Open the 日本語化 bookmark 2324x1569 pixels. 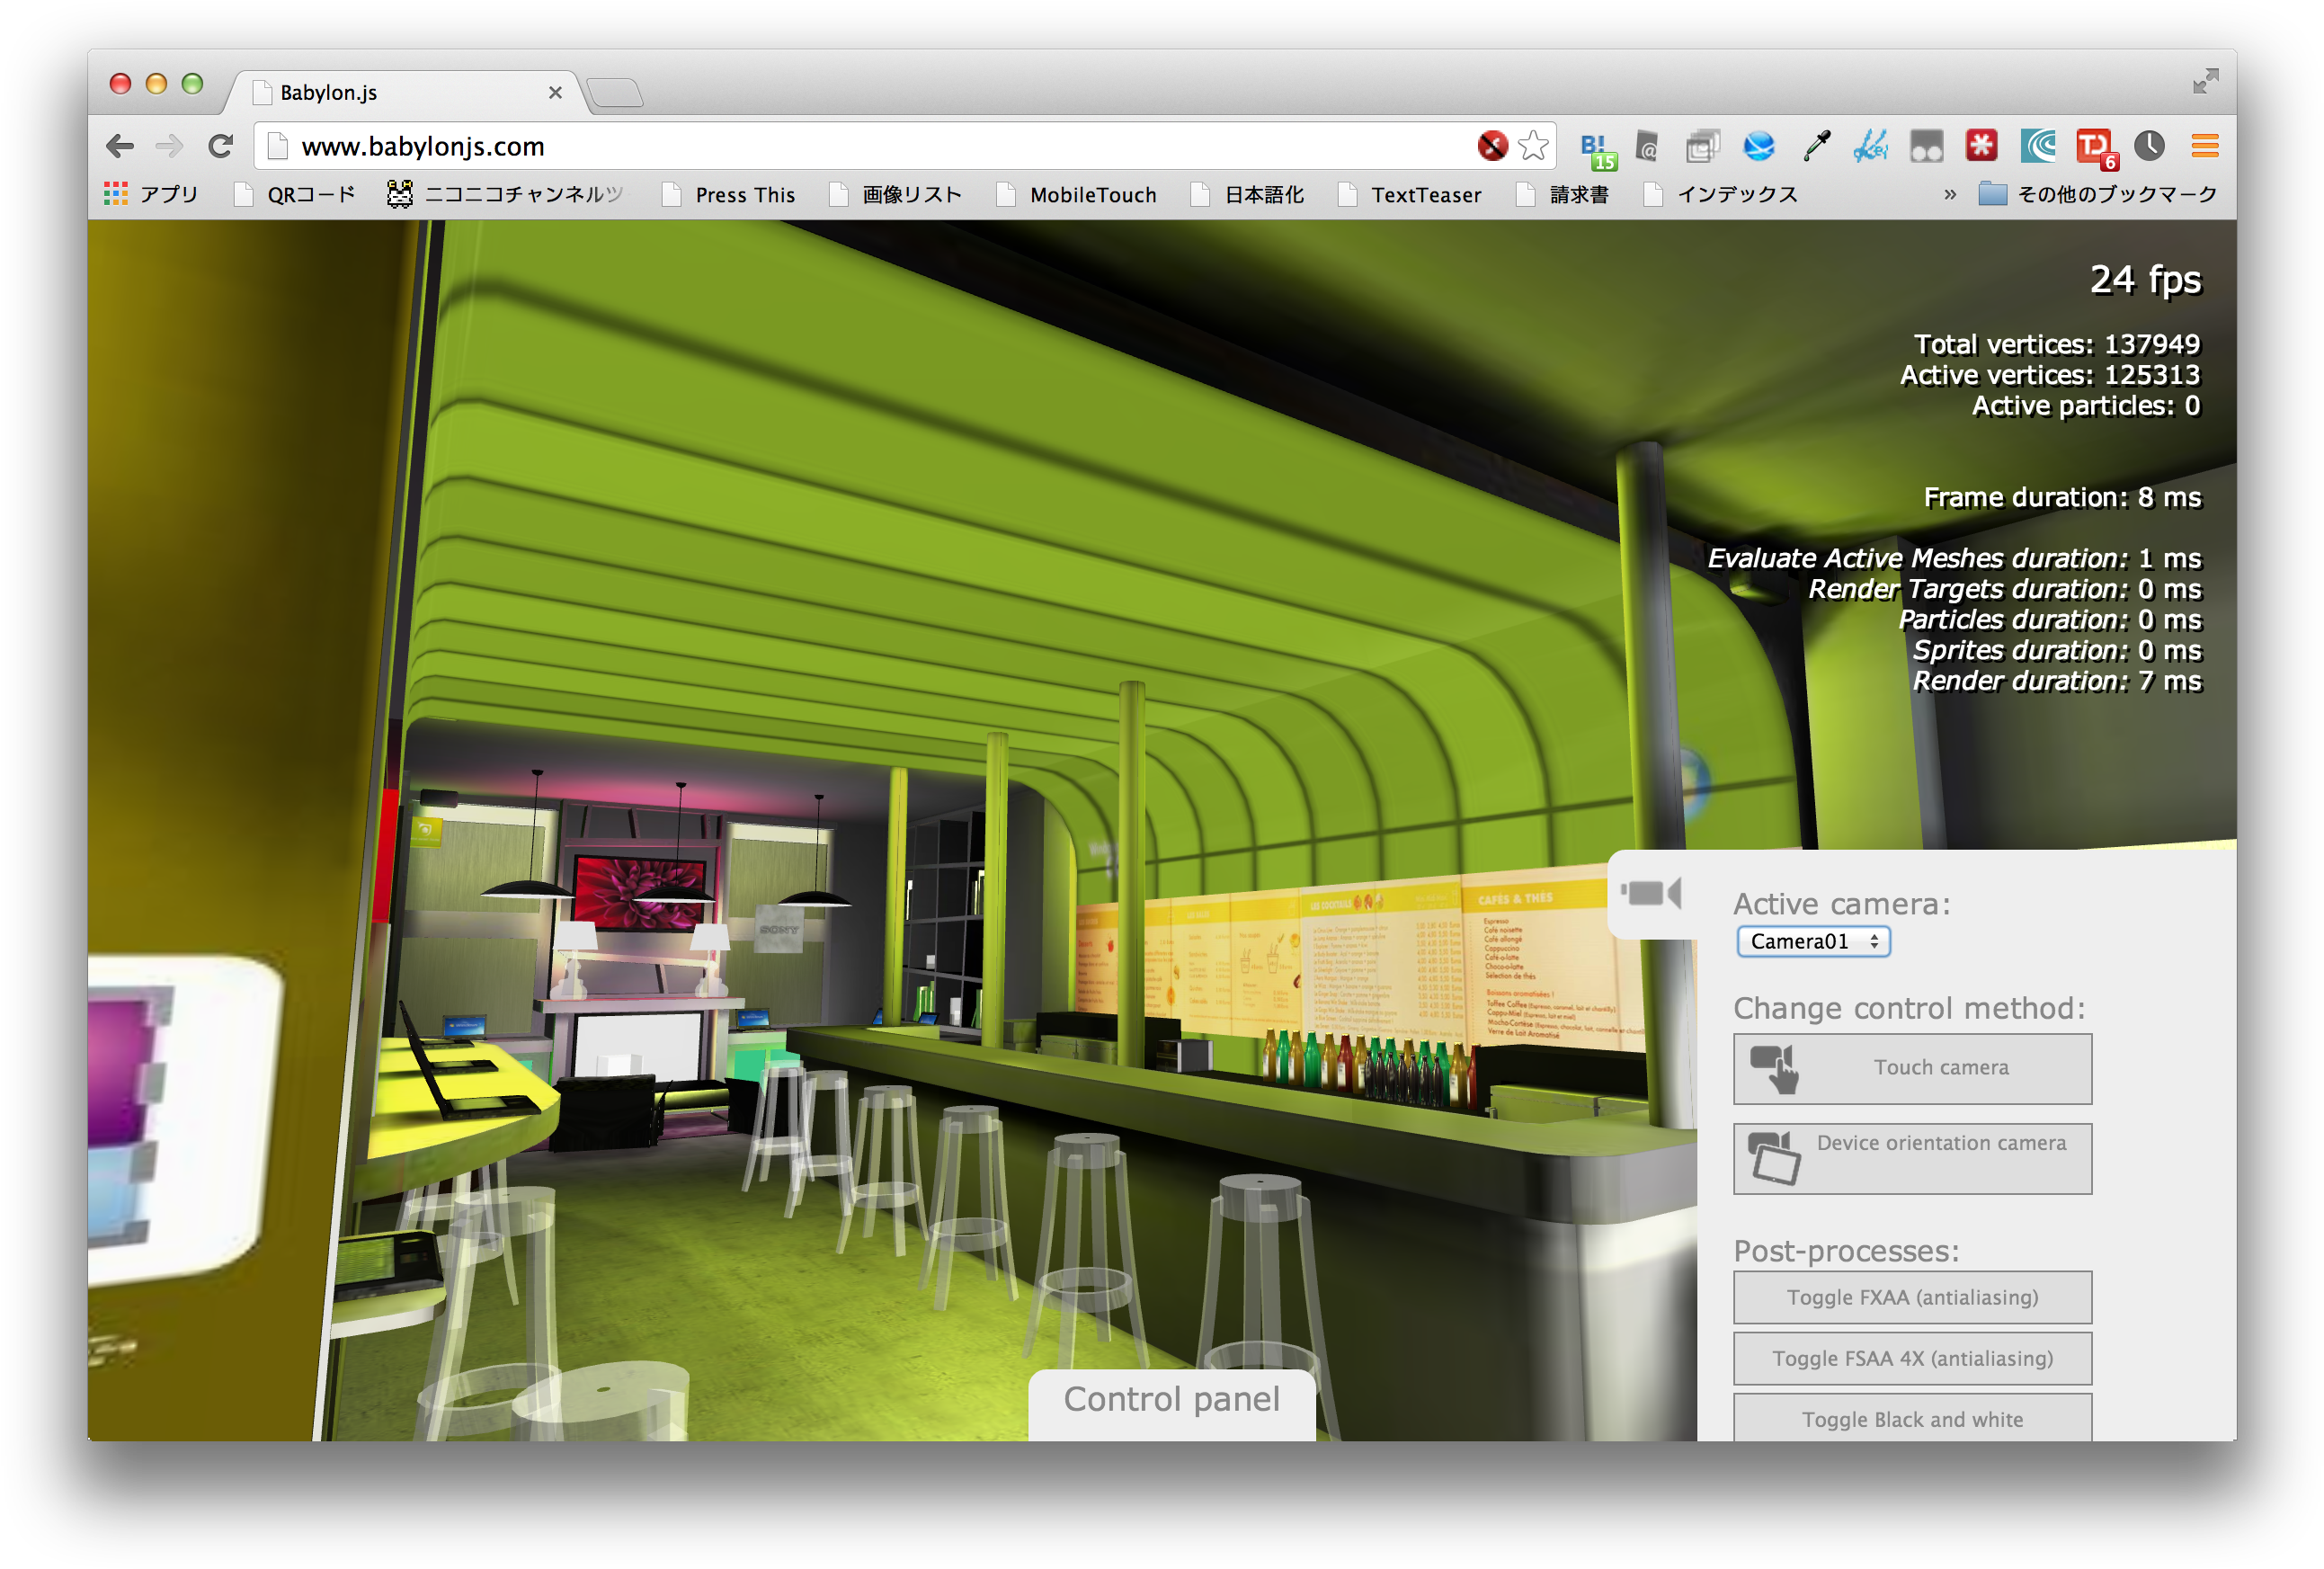[1247, 195]
